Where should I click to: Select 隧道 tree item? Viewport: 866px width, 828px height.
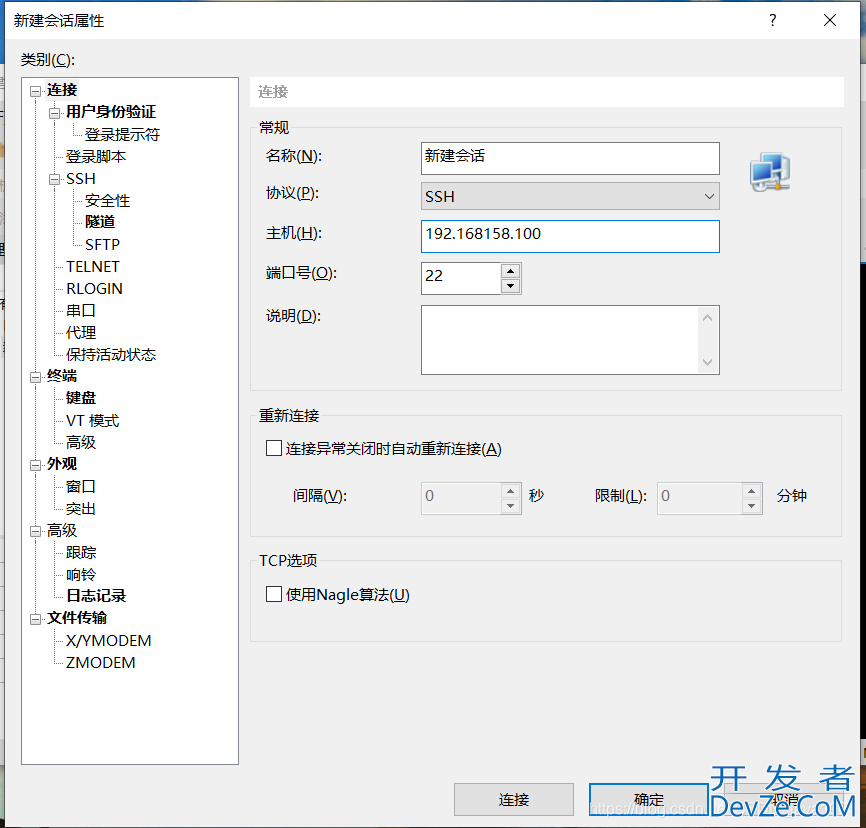tap(100, 222)
